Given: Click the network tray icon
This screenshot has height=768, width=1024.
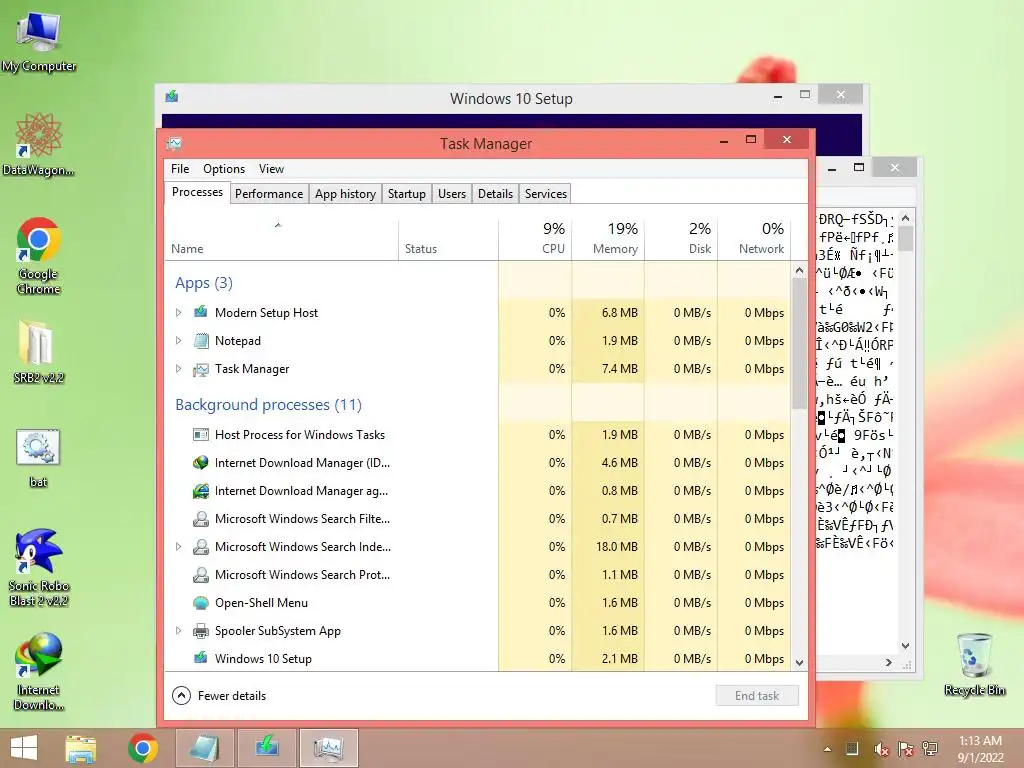Looking at the screenshot, I should (930, 749).
